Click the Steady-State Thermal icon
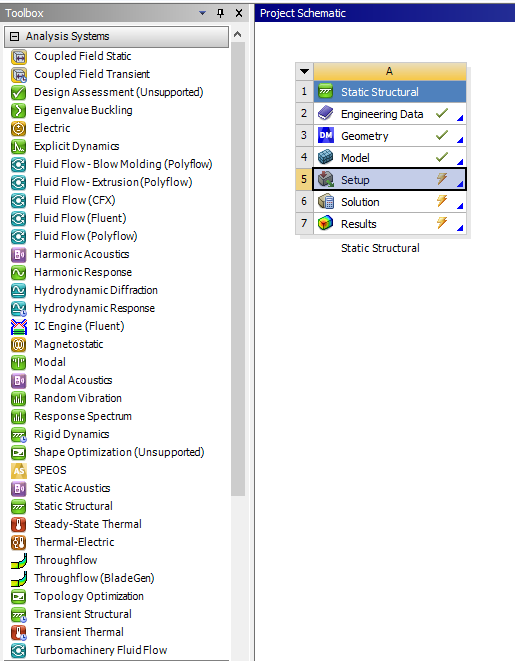Viewport: 515px width, 661px height. tap(19, 524)
